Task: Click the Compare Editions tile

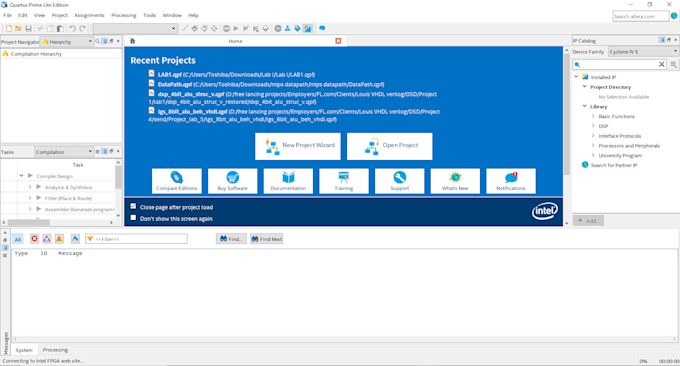Action: 177,181
